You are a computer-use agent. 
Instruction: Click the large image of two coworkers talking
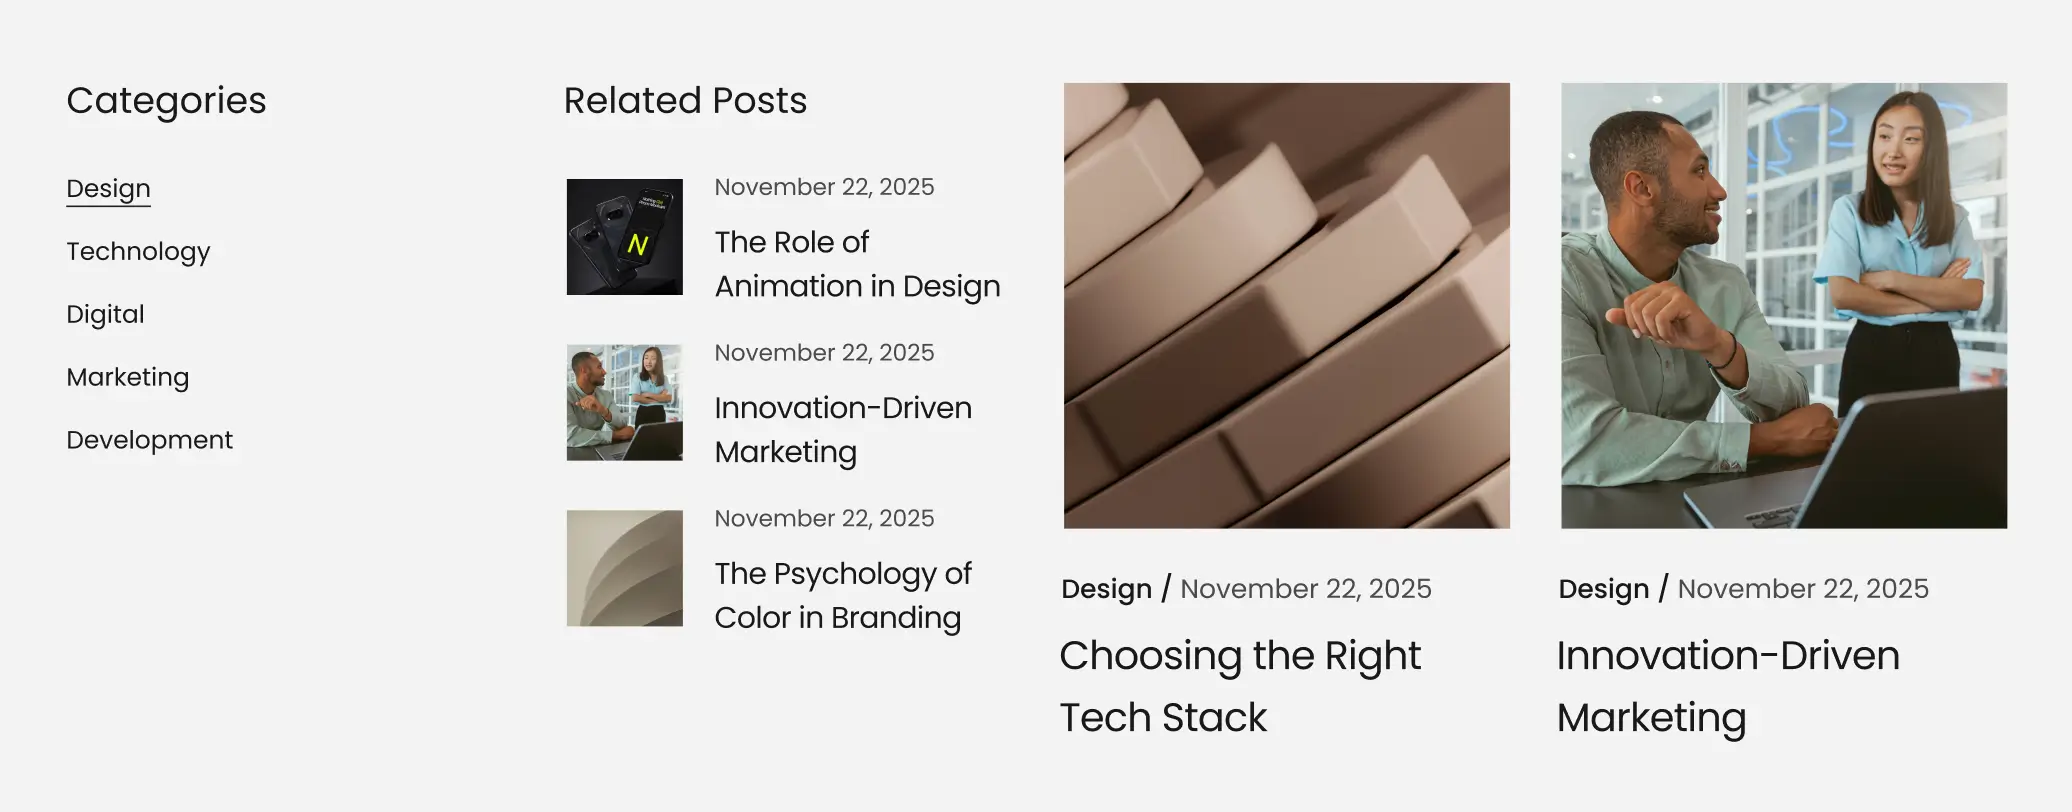pos(1783,305)
